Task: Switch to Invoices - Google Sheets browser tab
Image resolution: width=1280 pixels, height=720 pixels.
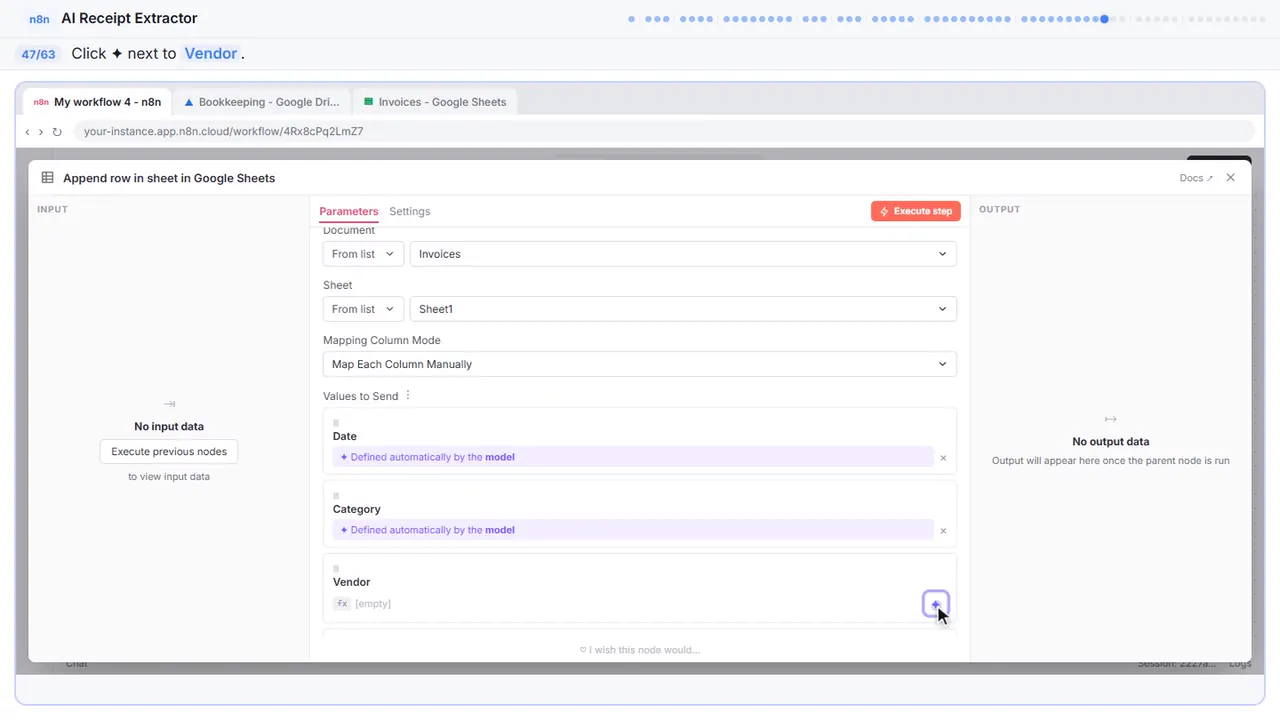Action: (x=435, y=102)
